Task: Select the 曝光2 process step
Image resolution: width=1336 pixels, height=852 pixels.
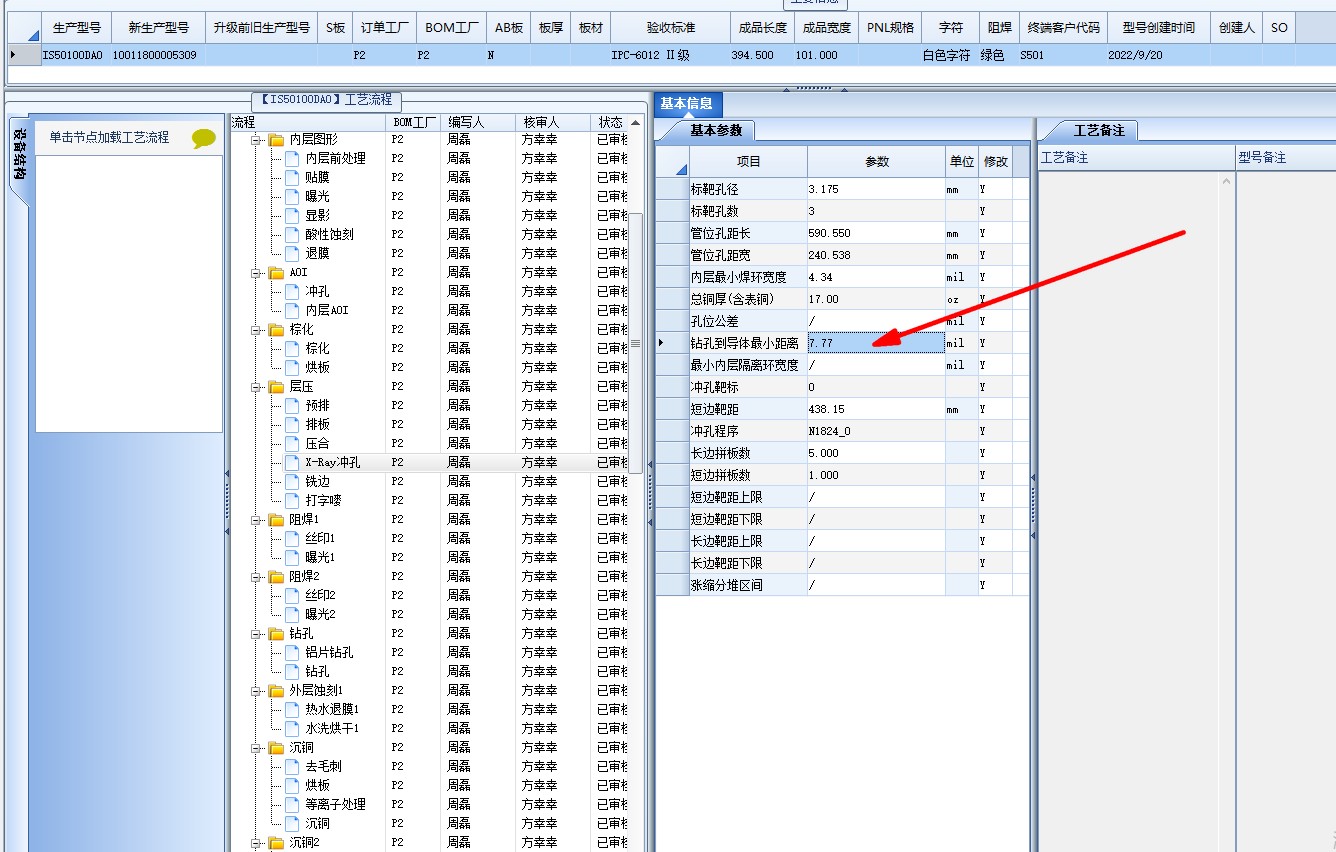Action: [x=320, y=614]
